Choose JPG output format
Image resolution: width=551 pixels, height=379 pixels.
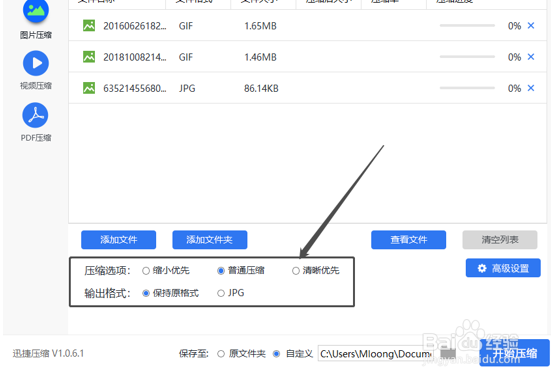[221, 293]
